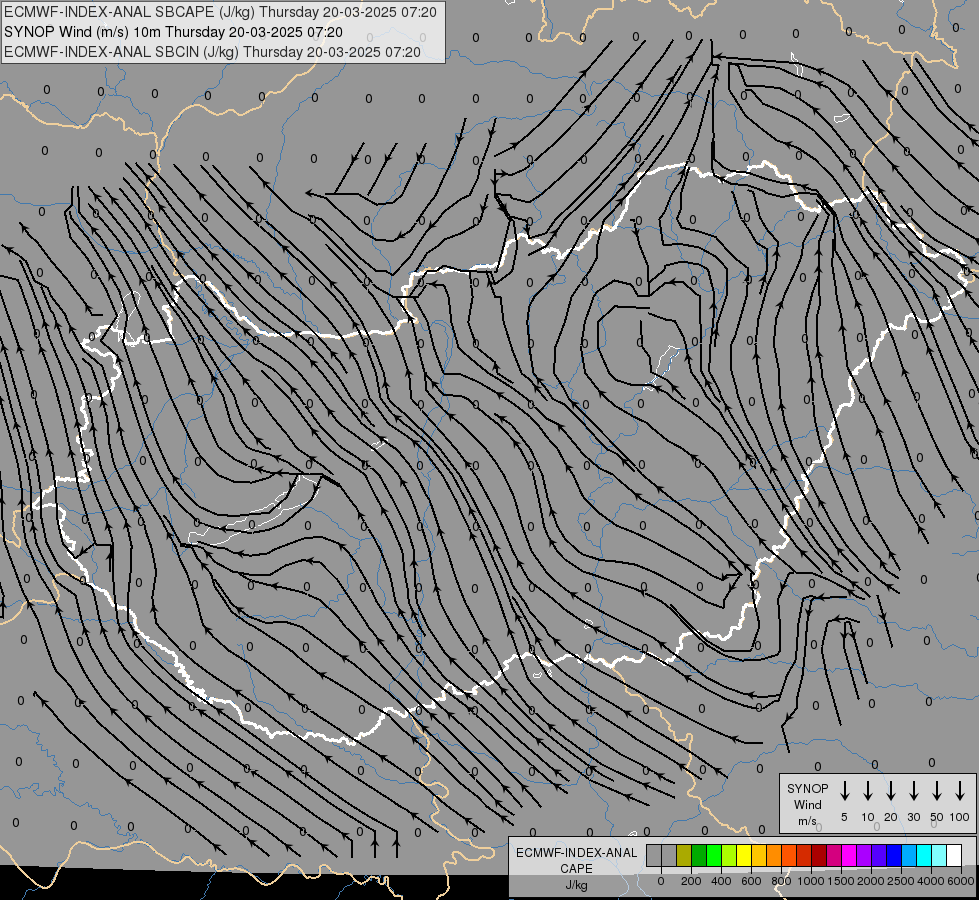The image size is (979, 900).
Task: Click the SBCAPE title line at top
Action: pos(220,12)
